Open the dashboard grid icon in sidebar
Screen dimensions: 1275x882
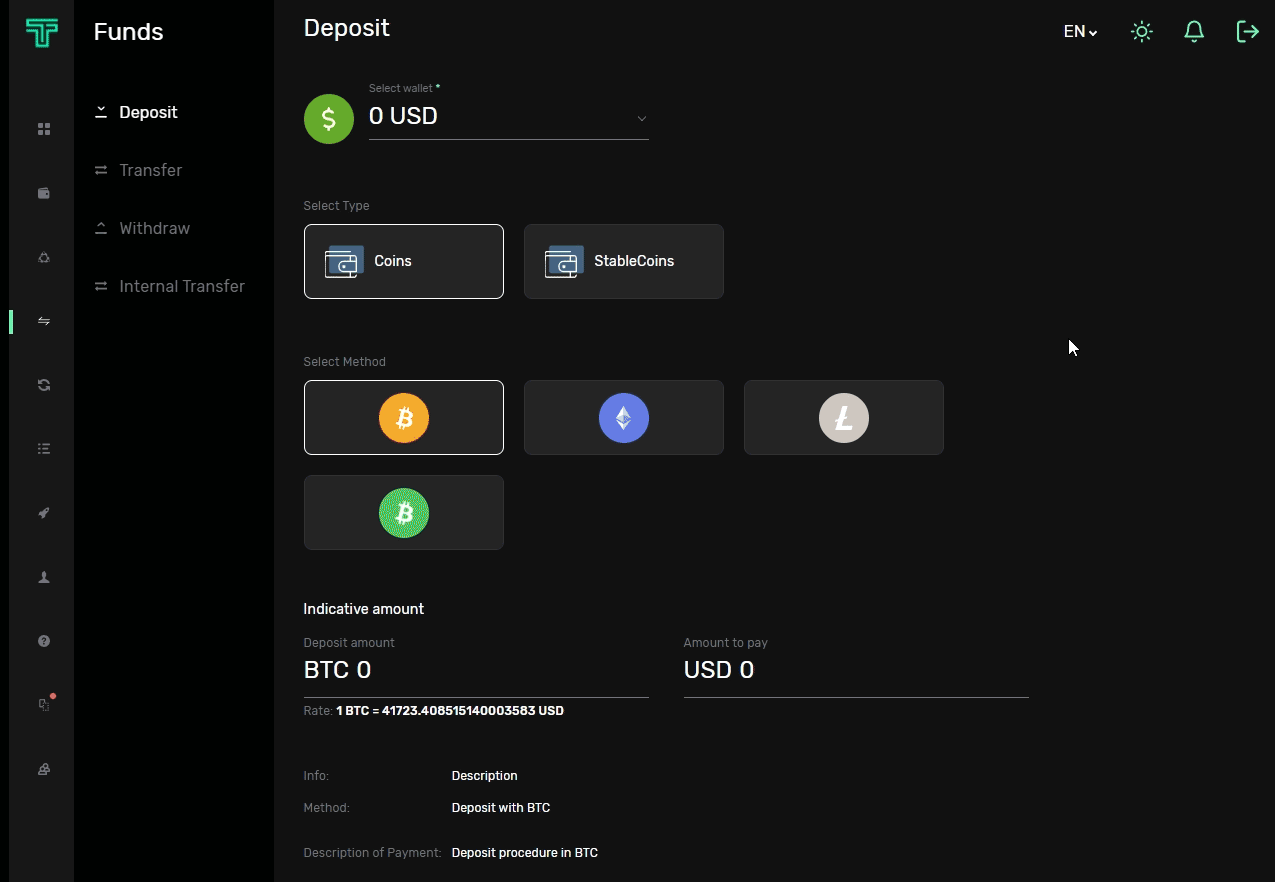click(x=43, y=129)
